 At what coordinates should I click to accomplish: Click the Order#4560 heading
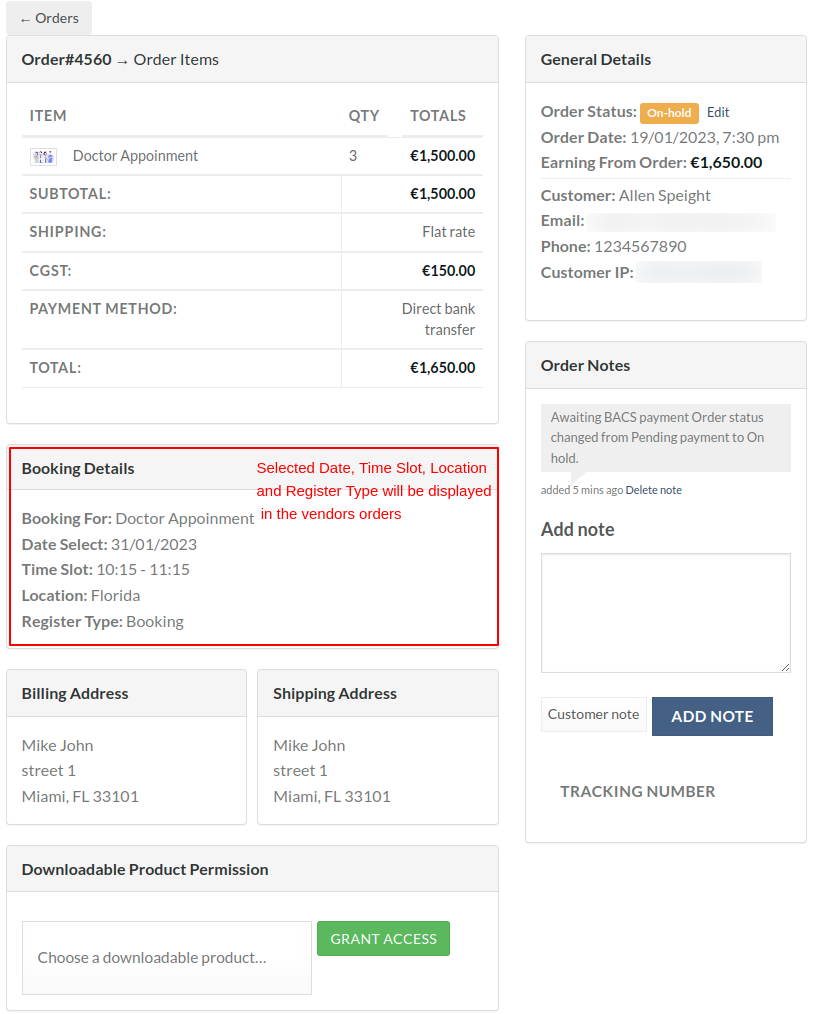(x=66, y=60)
